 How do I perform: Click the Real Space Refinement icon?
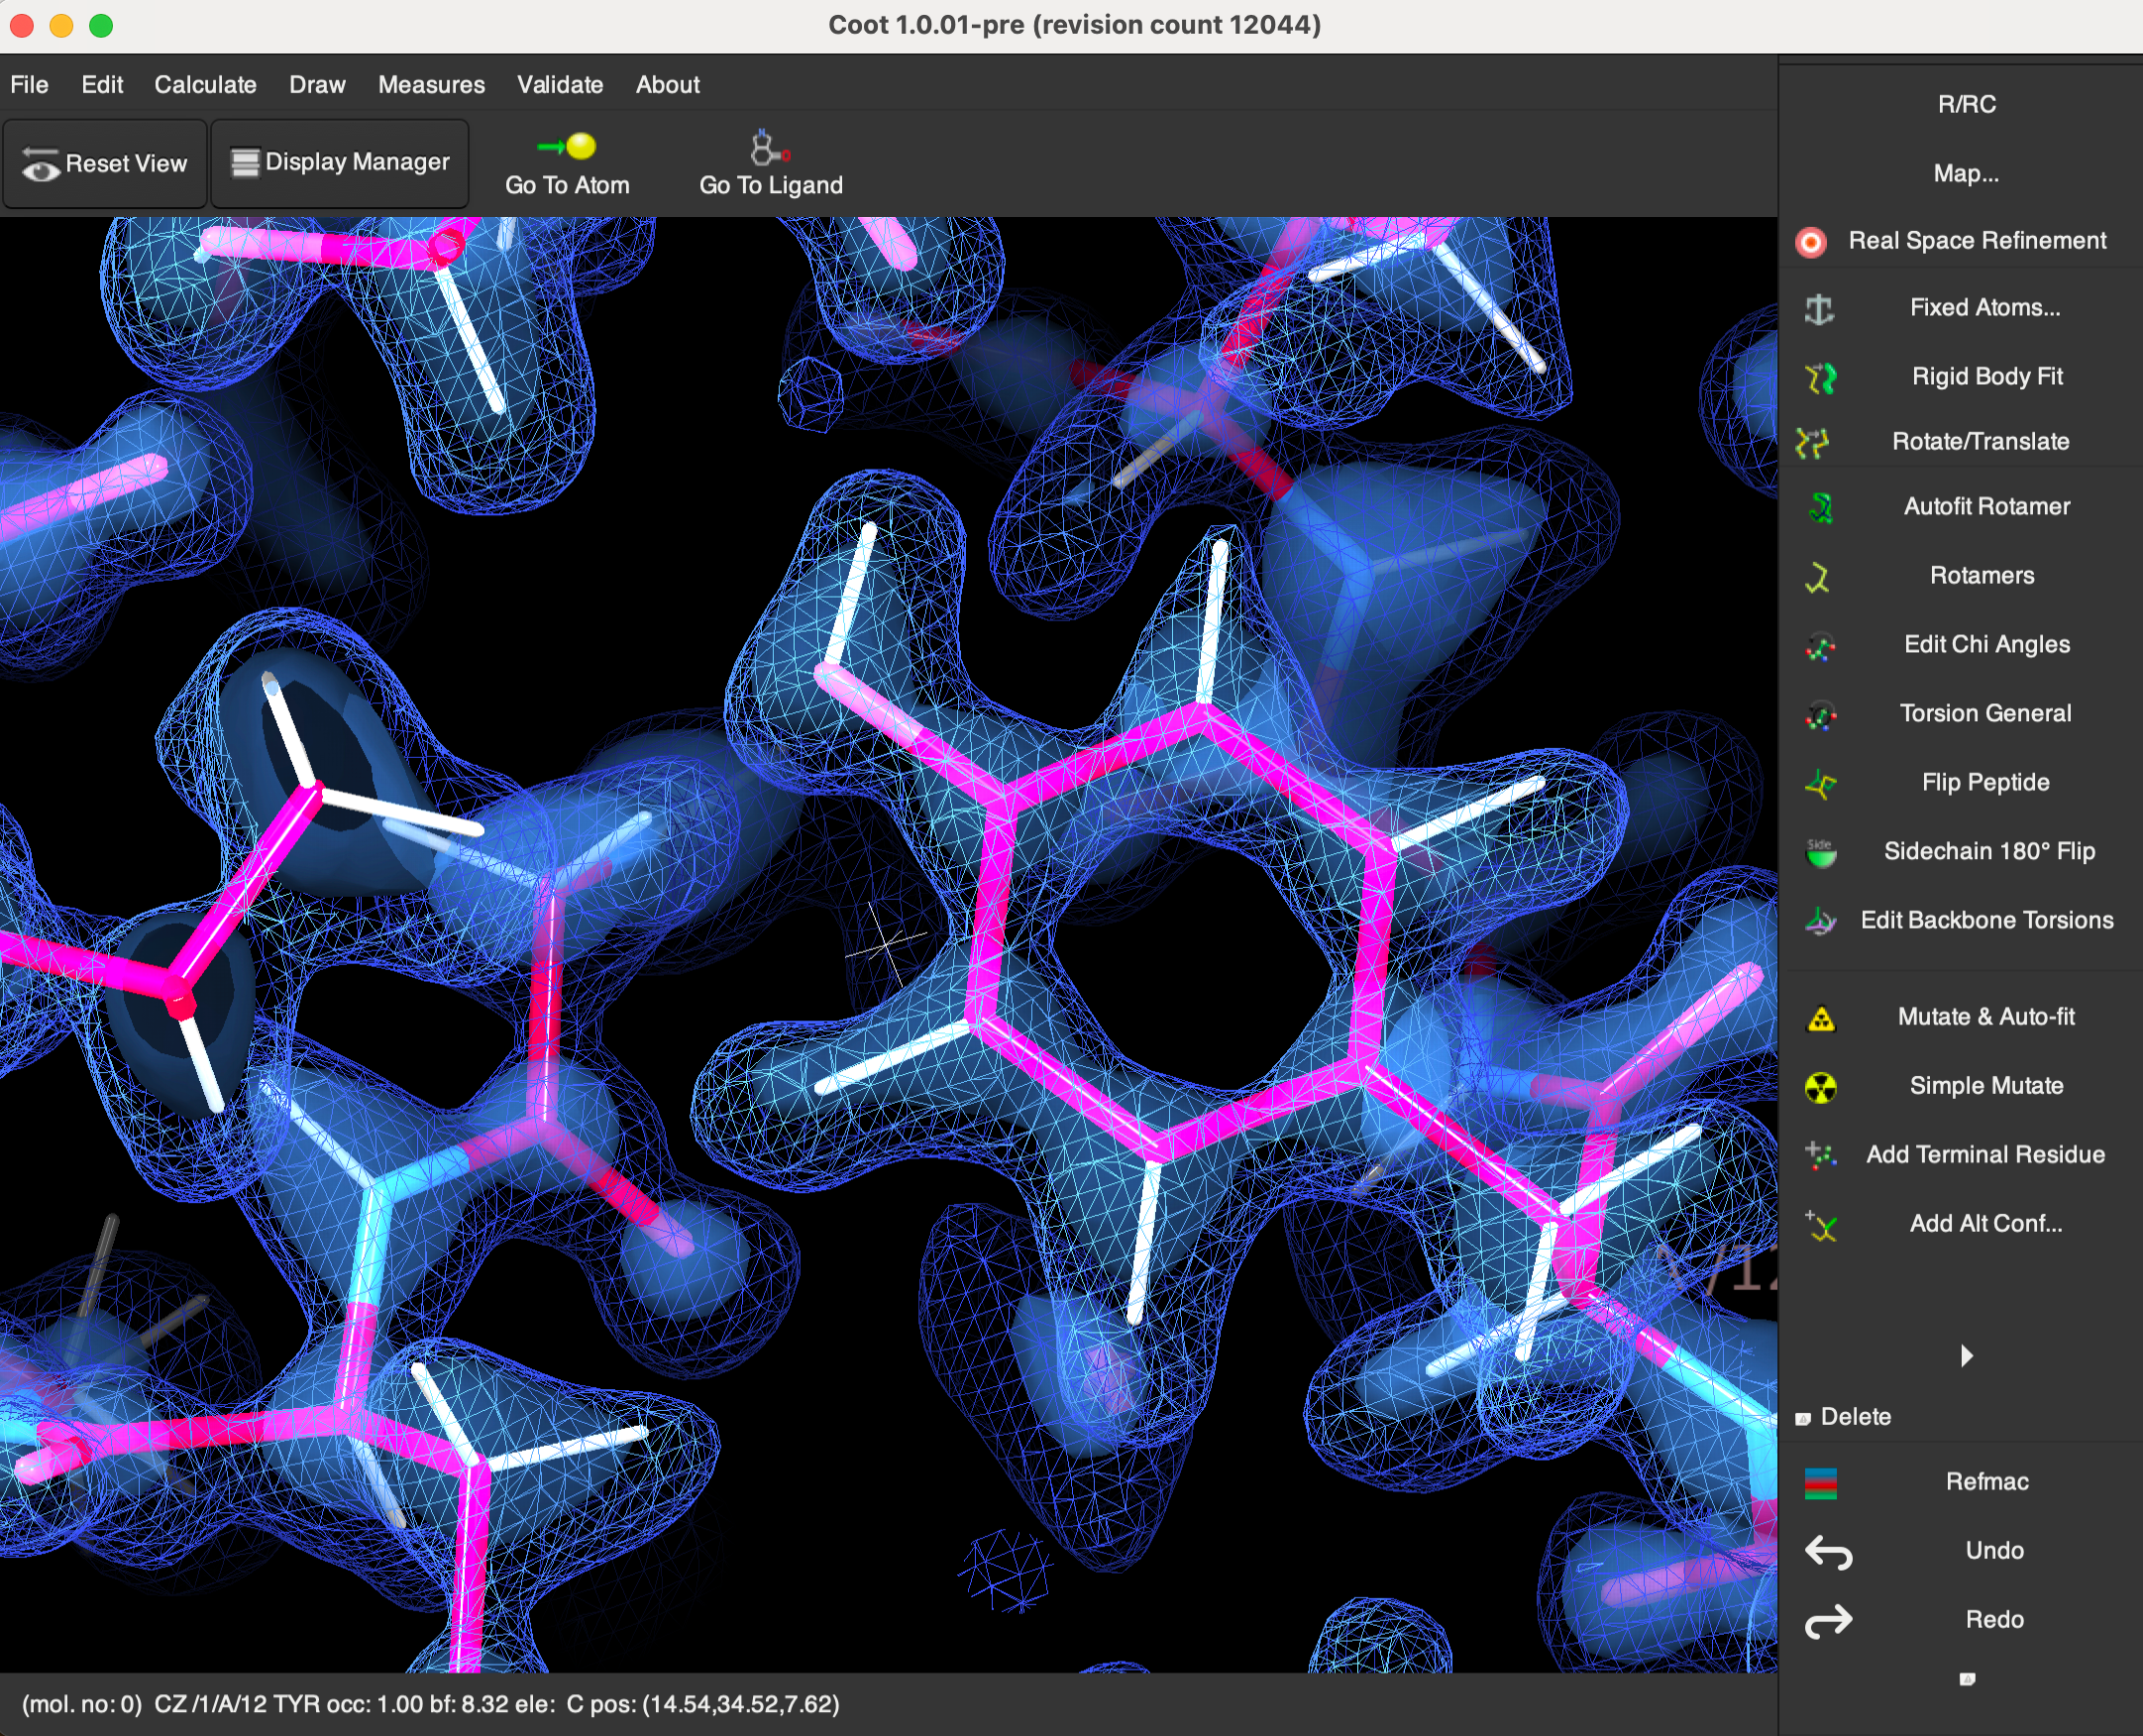[1811, 242]
